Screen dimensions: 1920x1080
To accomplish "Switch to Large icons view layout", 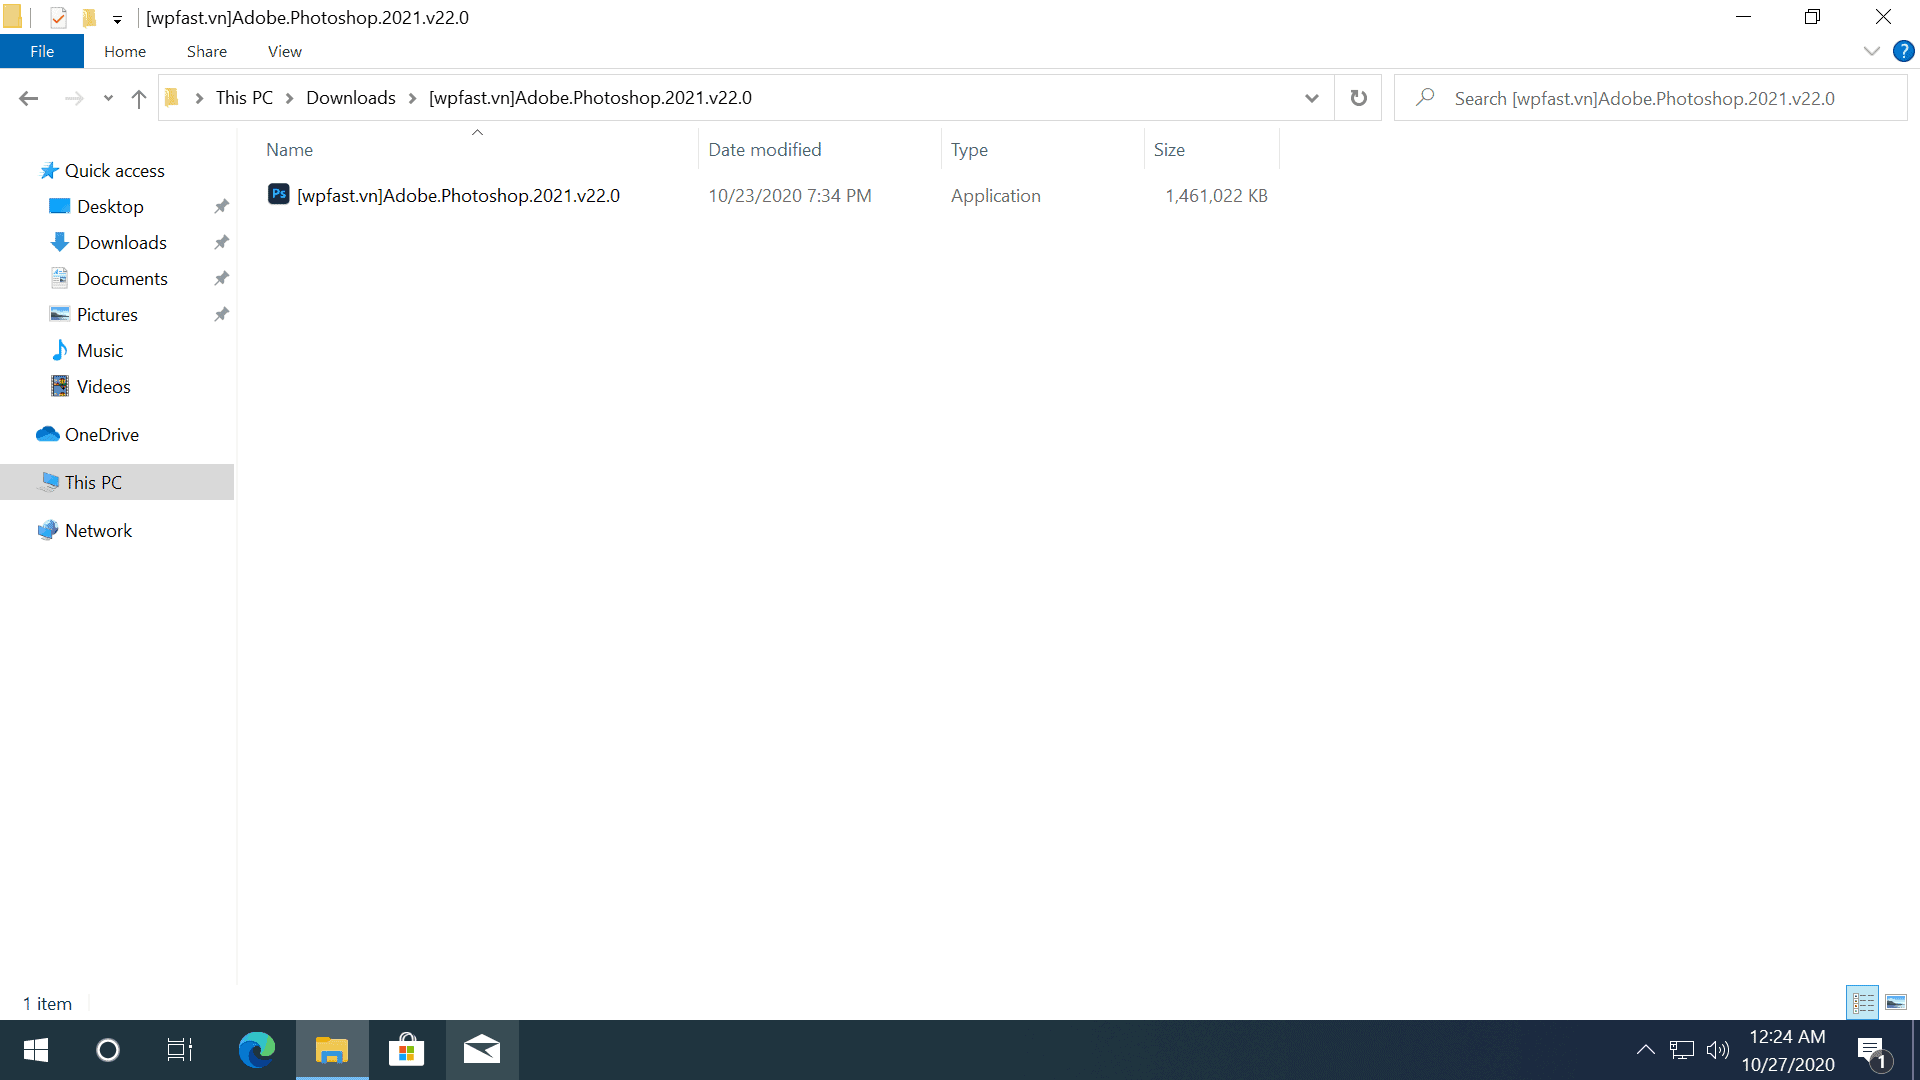I will tap(1896, 1002).
